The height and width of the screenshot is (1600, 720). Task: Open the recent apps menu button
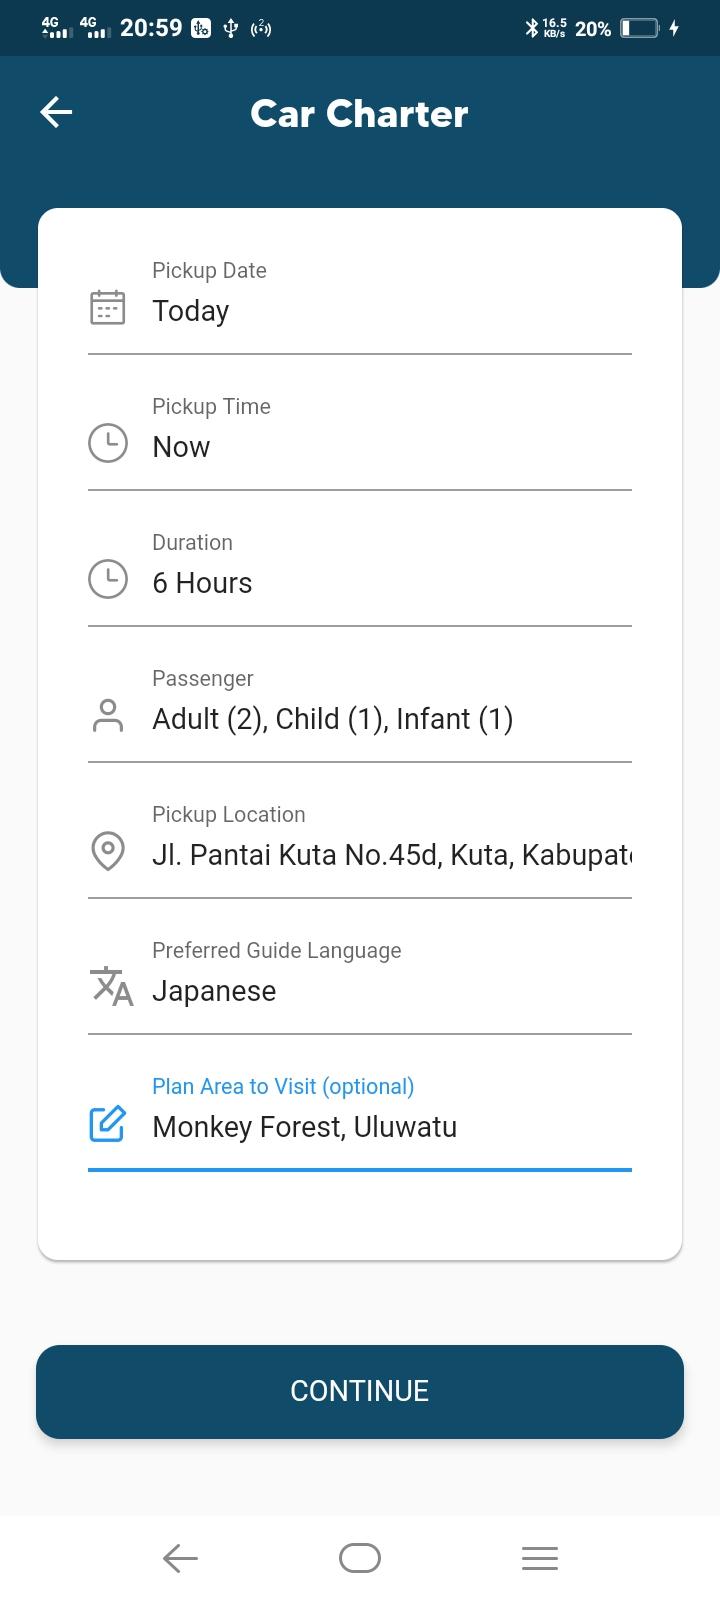point(540,1558)
